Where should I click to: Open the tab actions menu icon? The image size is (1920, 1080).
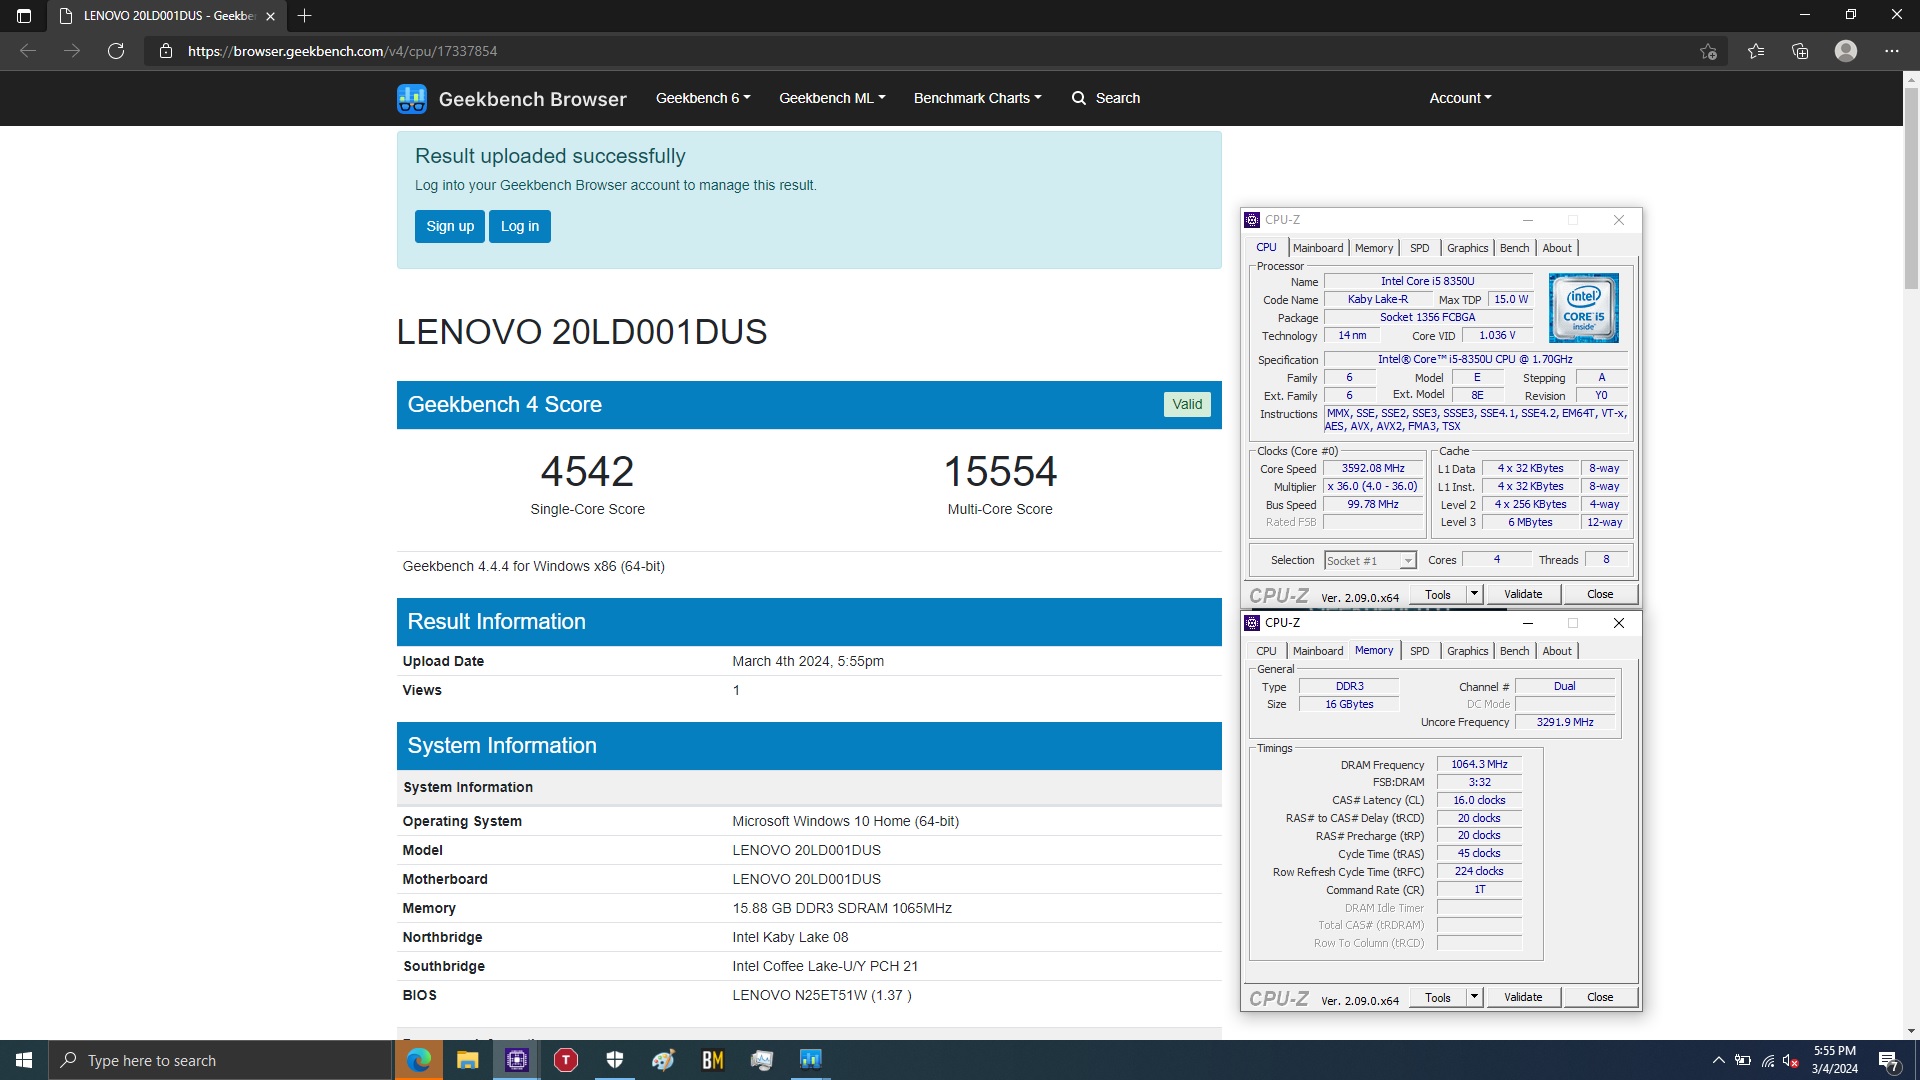pos(24,16)
